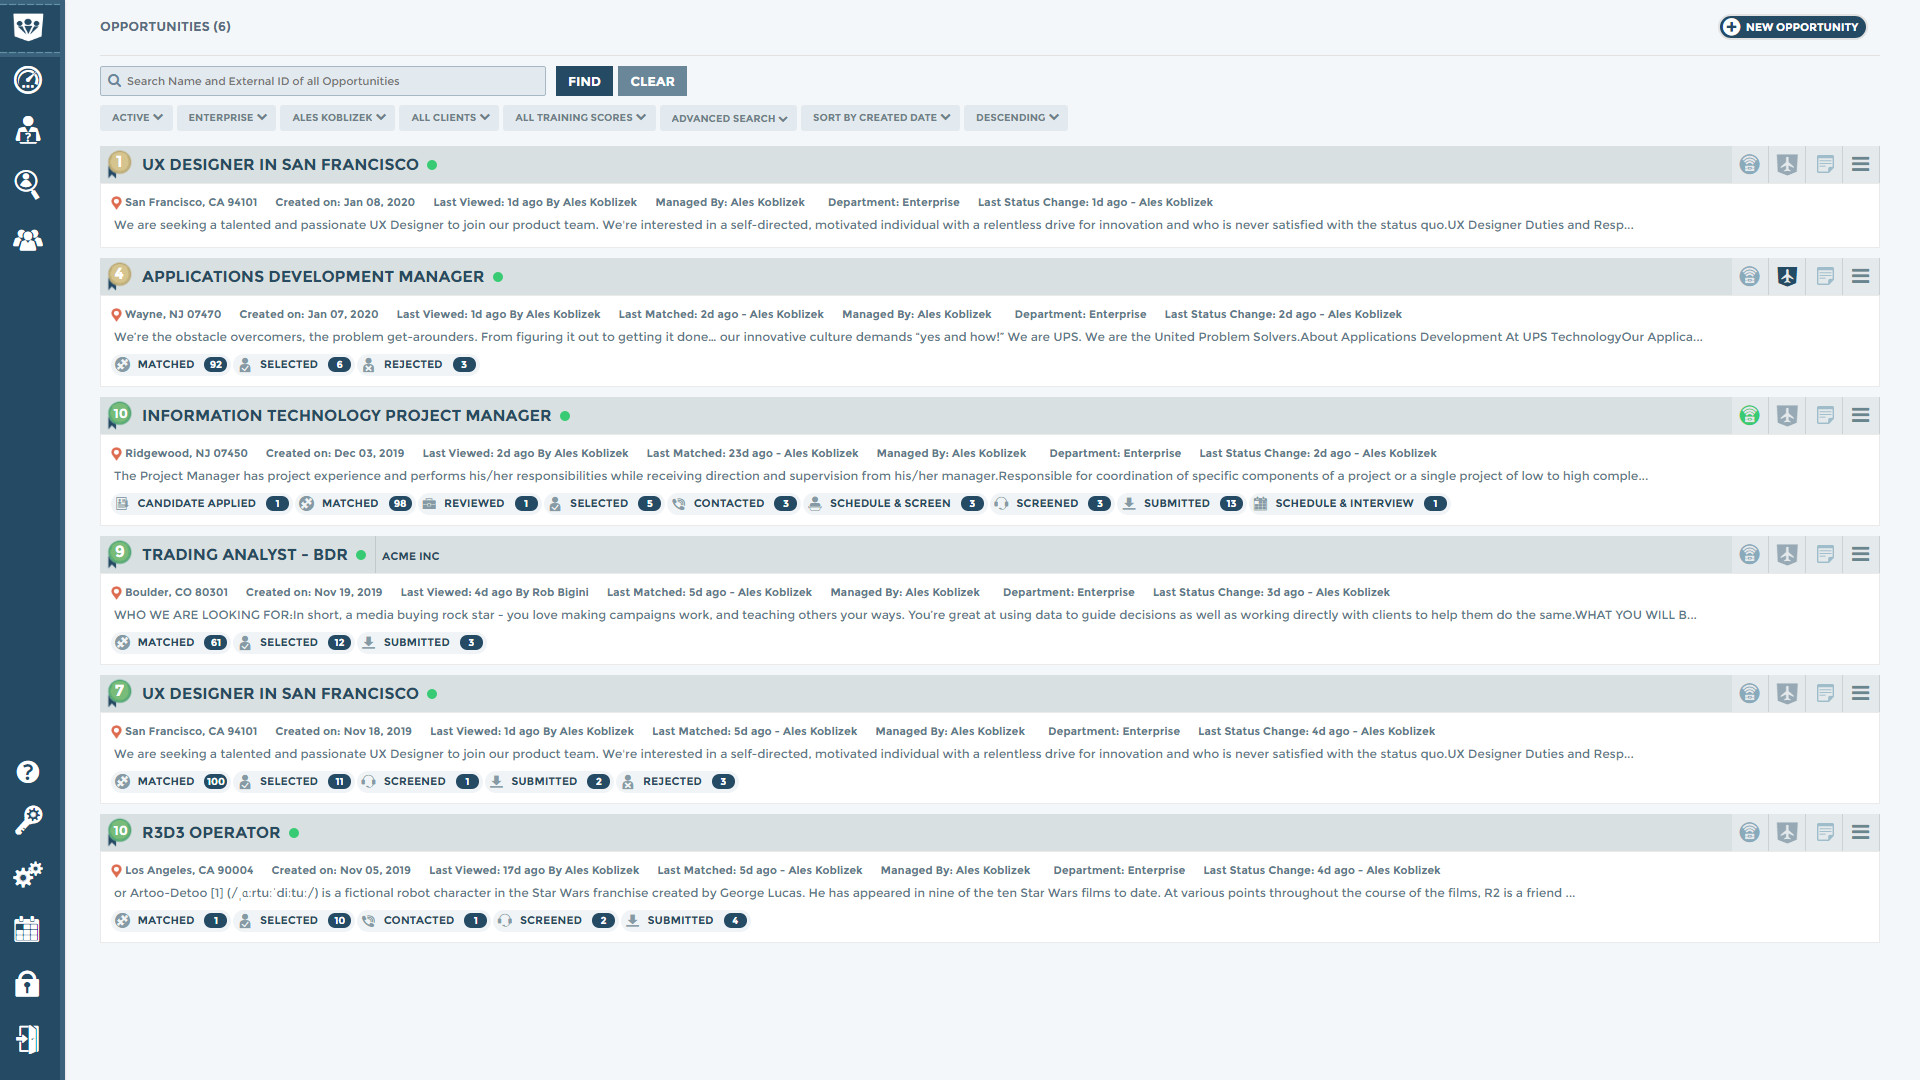The image size is (1920, 1080).
Task: Toggle airplane badge on Applications Development Manager
Action: click(x=1787, y=276)
